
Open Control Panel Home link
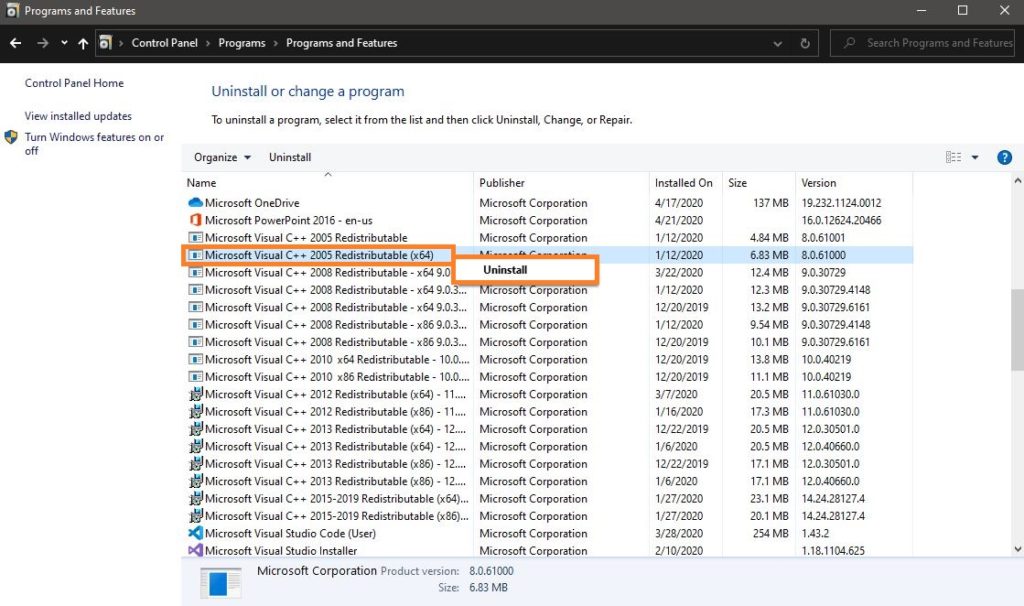tap(74, 83)
